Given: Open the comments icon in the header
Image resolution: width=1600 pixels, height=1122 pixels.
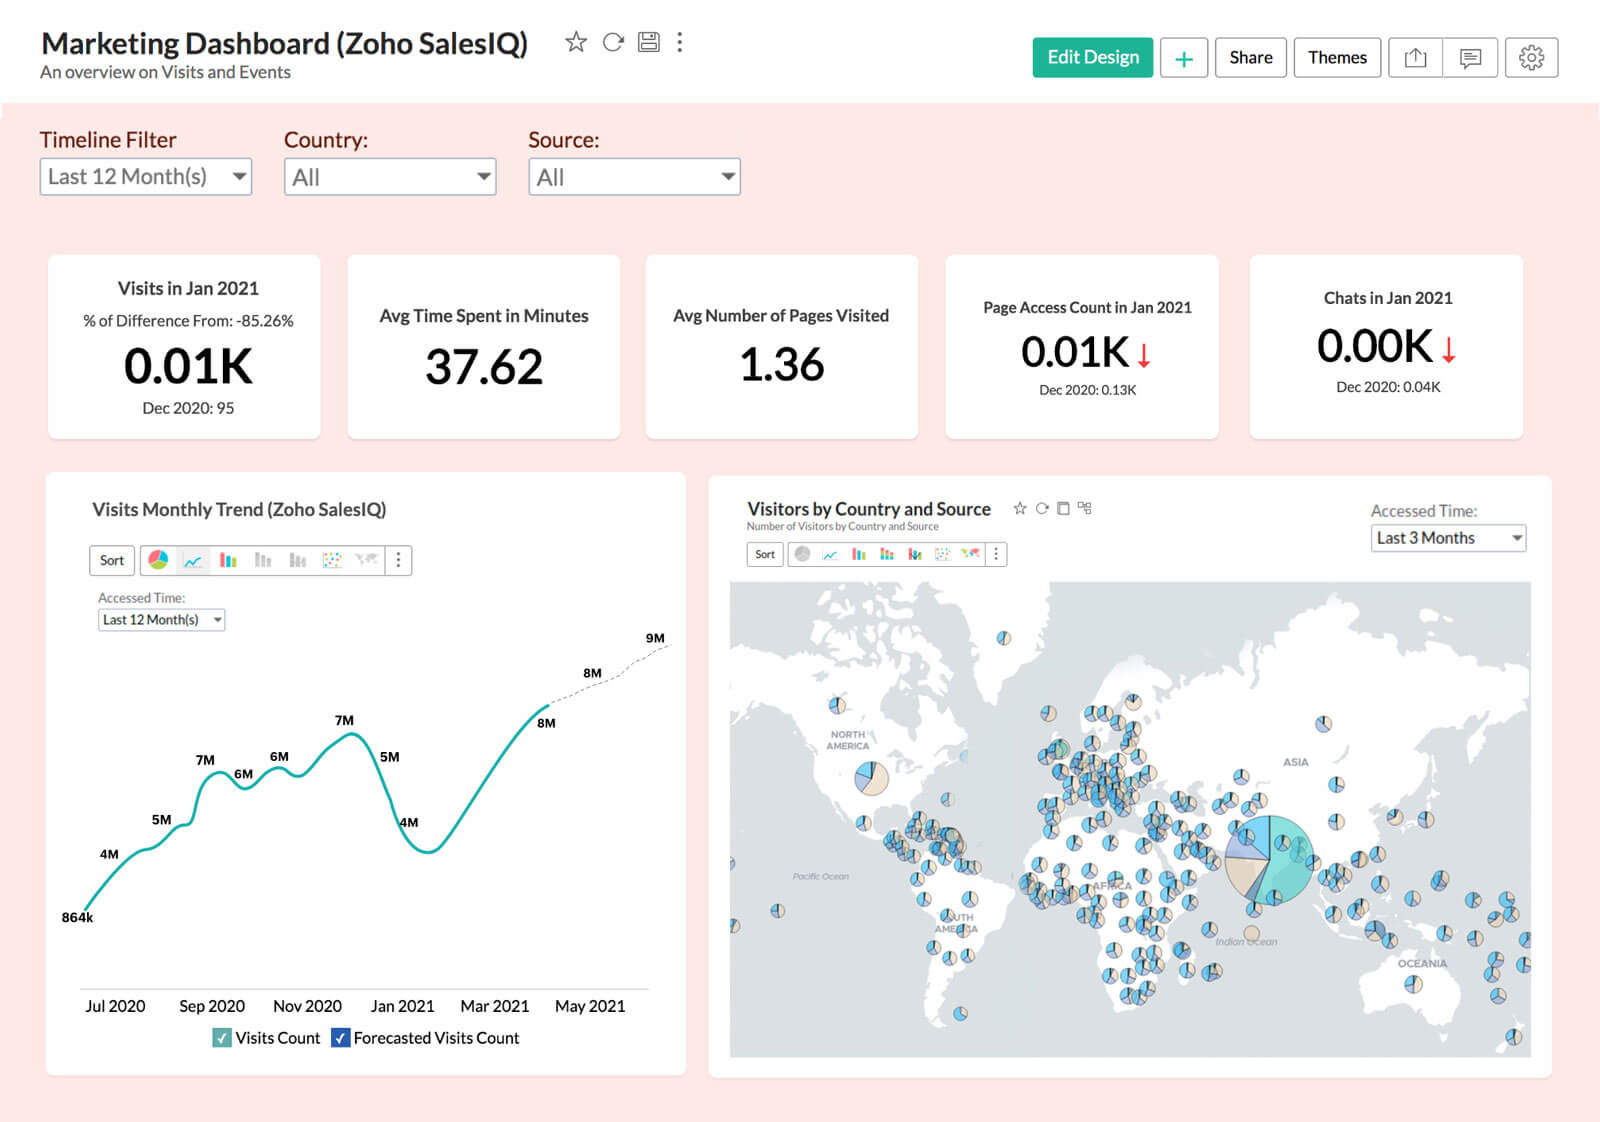Looking at the screenshot, I should (1470, 58).
